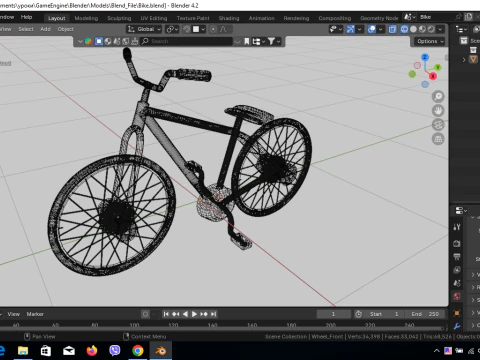
Task: Open the Global transform orientation dropdown
Action: [x=144, y=29]
